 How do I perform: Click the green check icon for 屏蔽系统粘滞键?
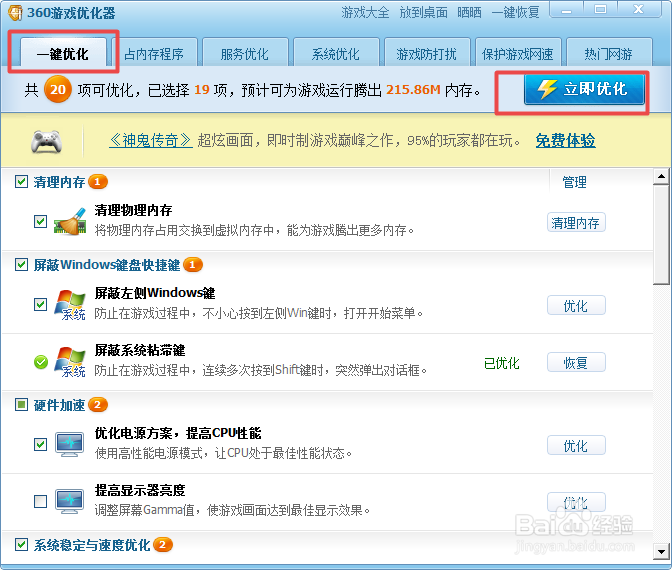[41, 362]
